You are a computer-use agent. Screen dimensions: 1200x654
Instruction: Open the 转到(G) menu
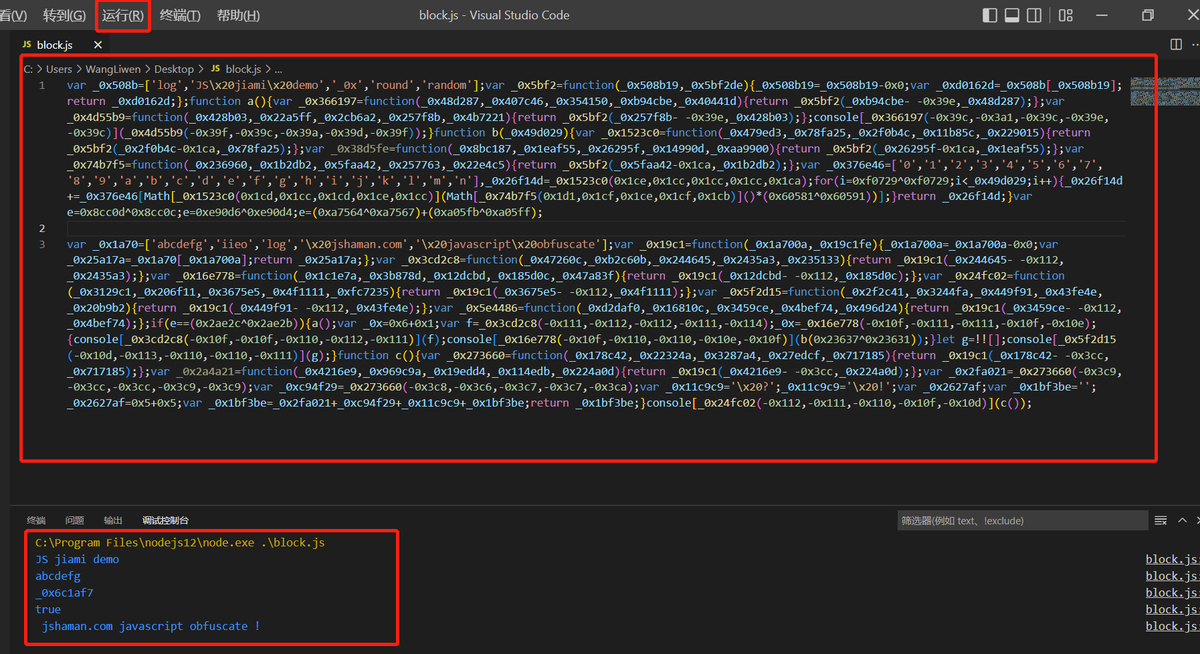pos(64,15)
